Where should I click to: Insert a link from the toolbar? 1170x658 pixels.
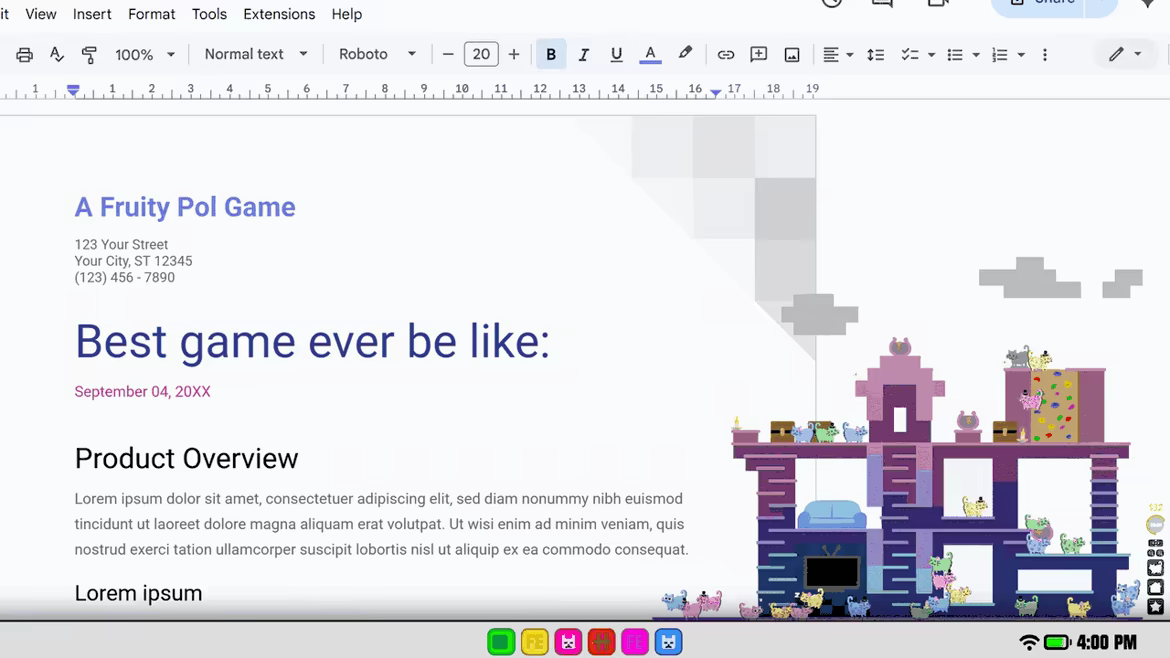(x=725, y=54)
